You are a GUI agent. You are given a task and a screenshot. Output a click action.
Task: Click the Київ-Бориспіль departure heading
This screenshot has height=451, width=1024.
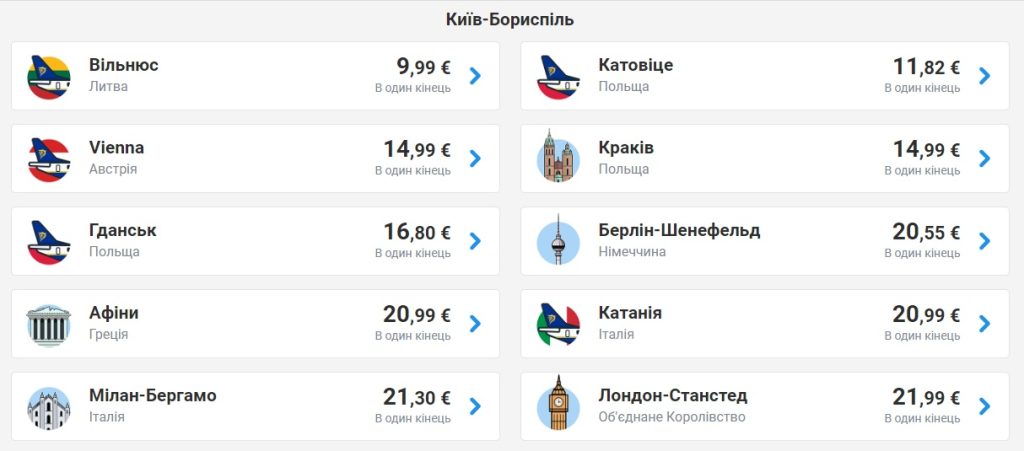click(510, 20)
